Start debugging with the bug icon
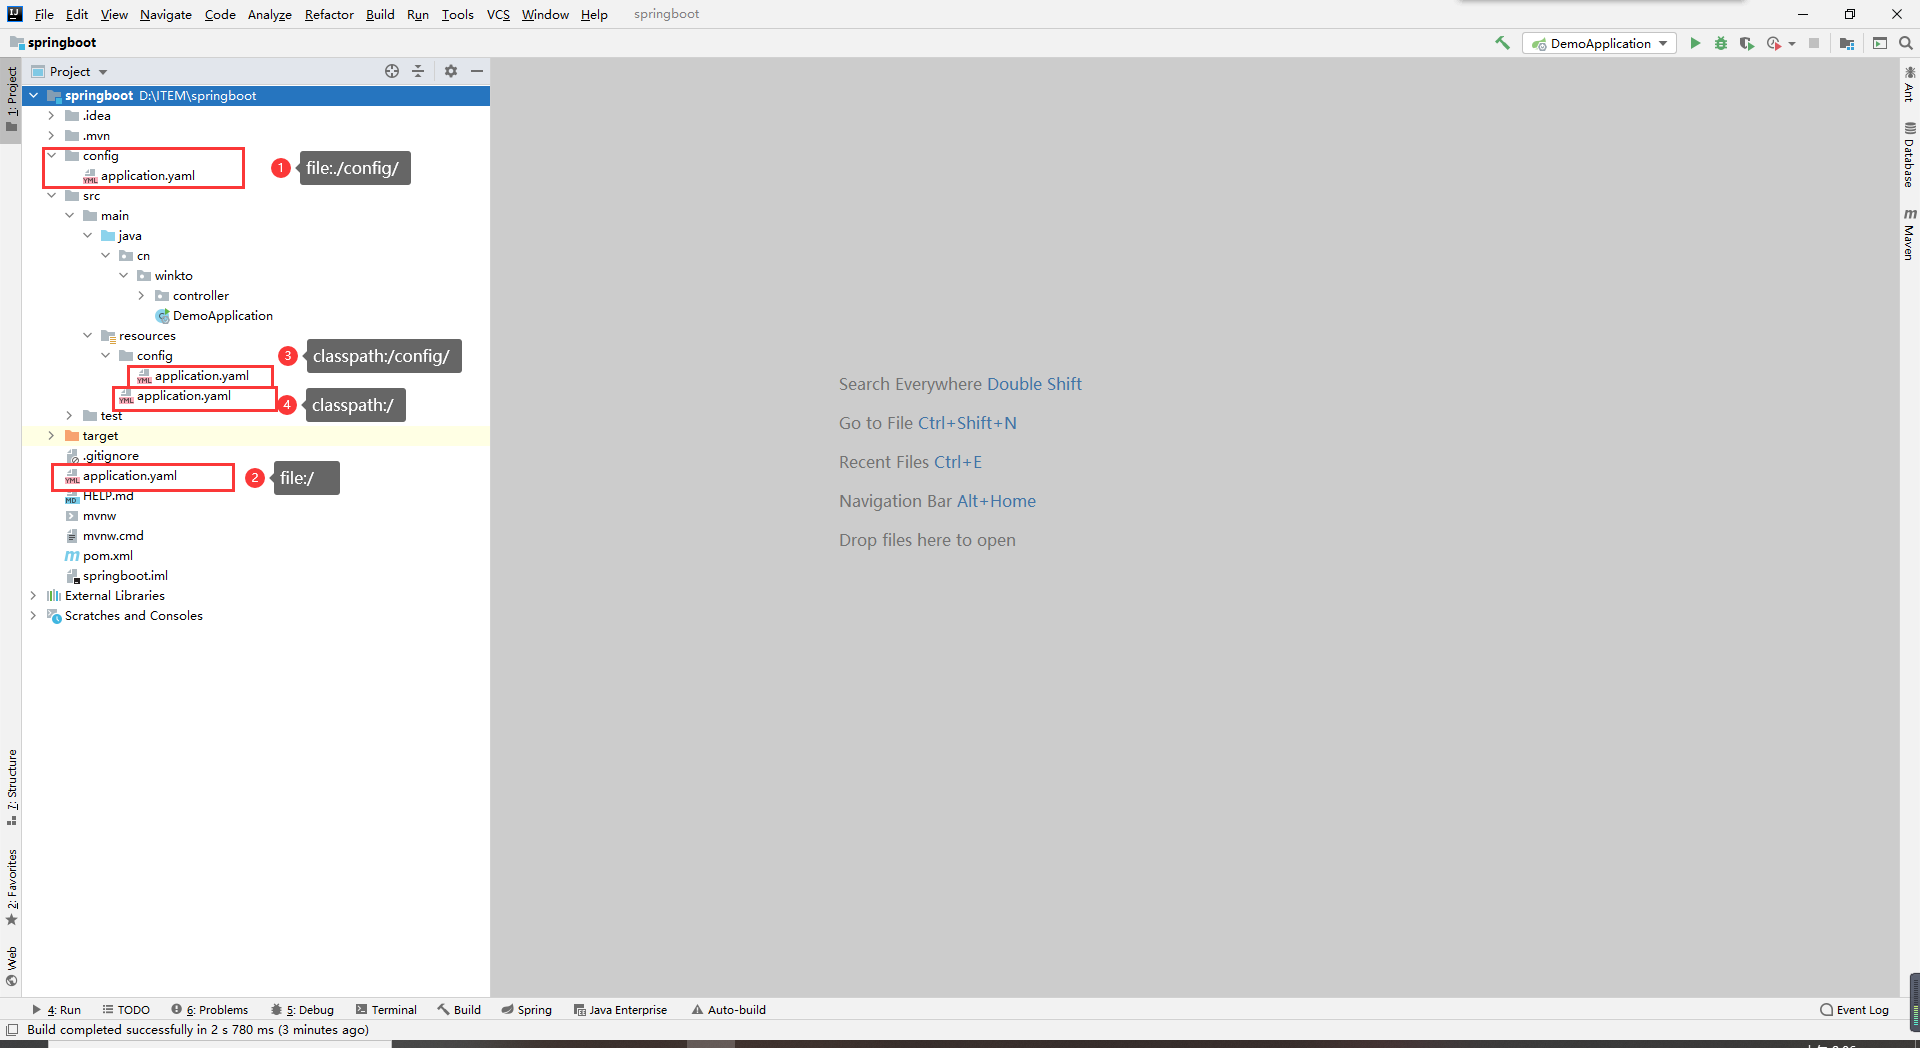This screenshot has height=1048, width=1920. point(1721,43)
